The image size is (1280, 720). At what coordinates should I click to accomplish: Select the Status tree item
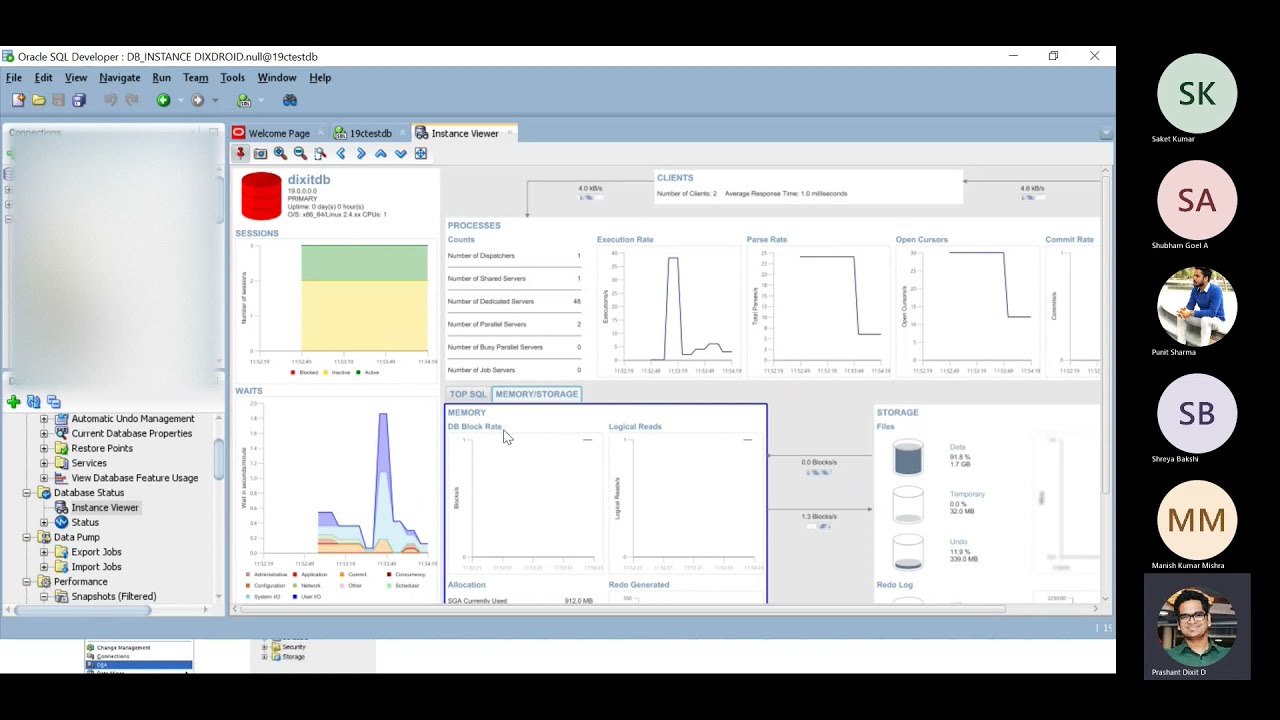click(85, 522)
